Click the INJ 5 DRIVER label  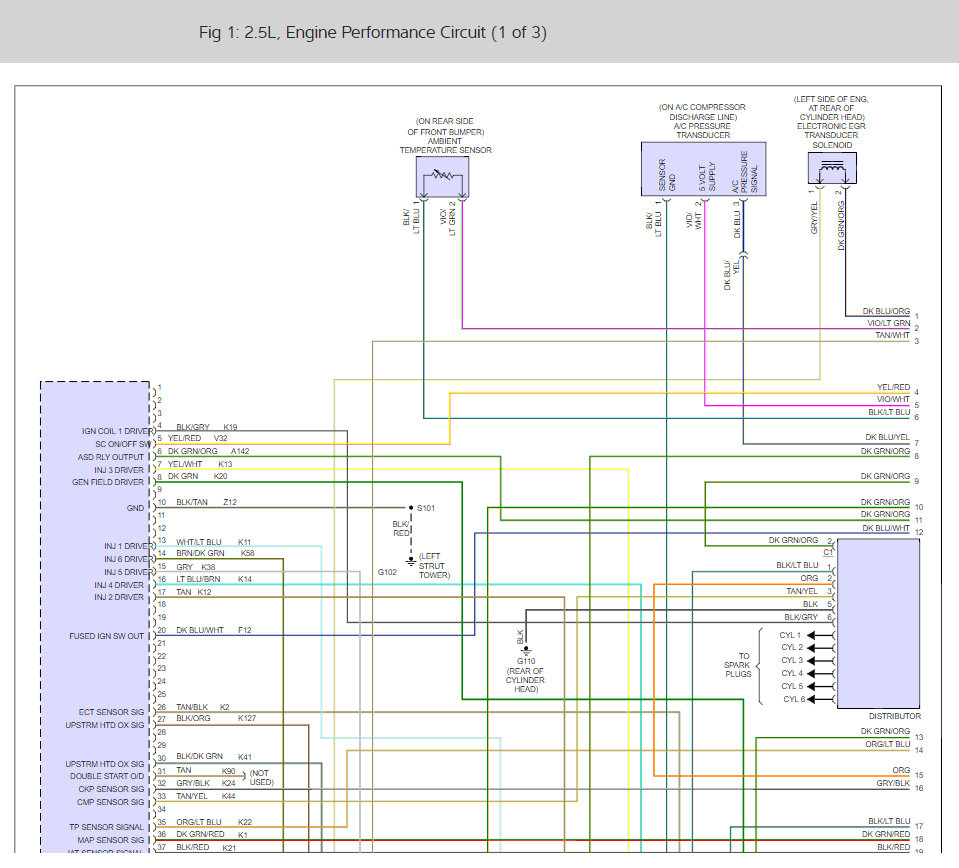pyautogui.click(x=127, y=572)
